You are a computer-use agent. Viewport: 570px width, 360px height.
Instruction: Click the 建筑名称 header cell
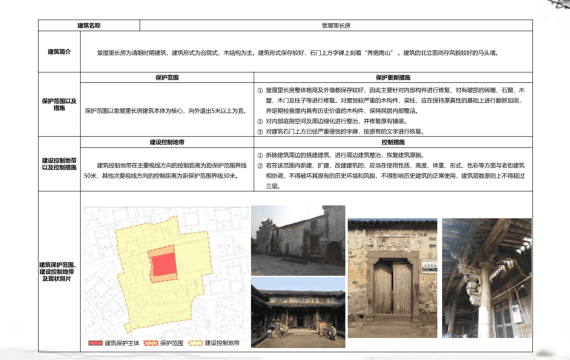point(89,25)
